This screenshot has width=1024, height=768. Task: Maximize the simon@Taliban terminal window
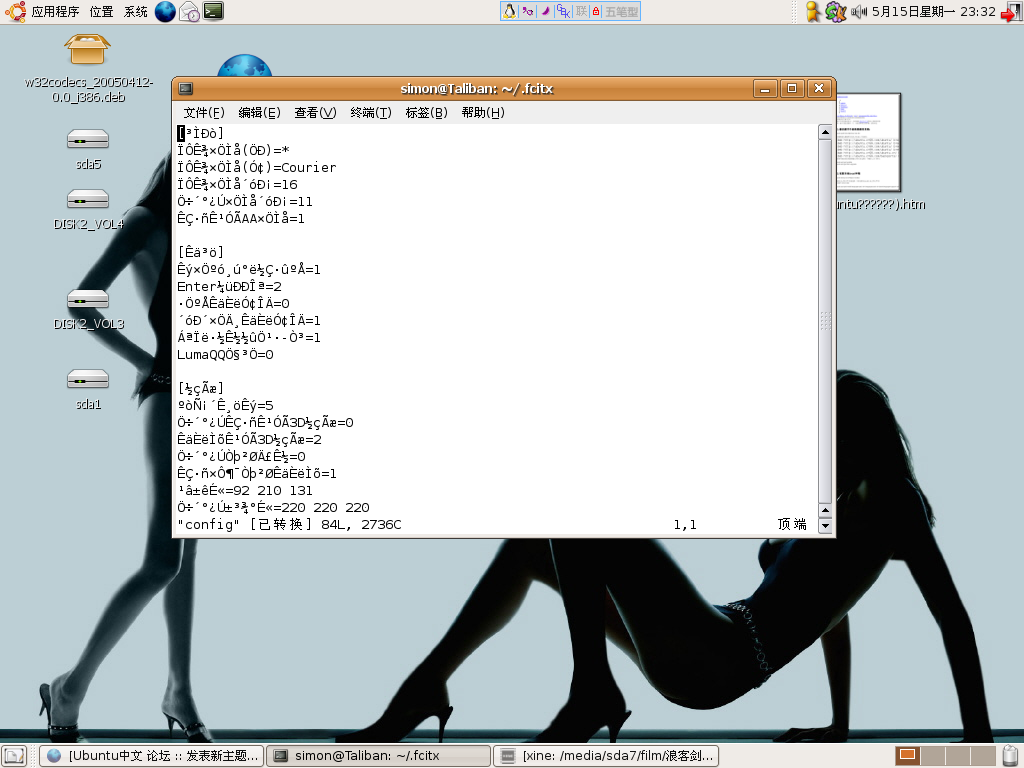792,88
